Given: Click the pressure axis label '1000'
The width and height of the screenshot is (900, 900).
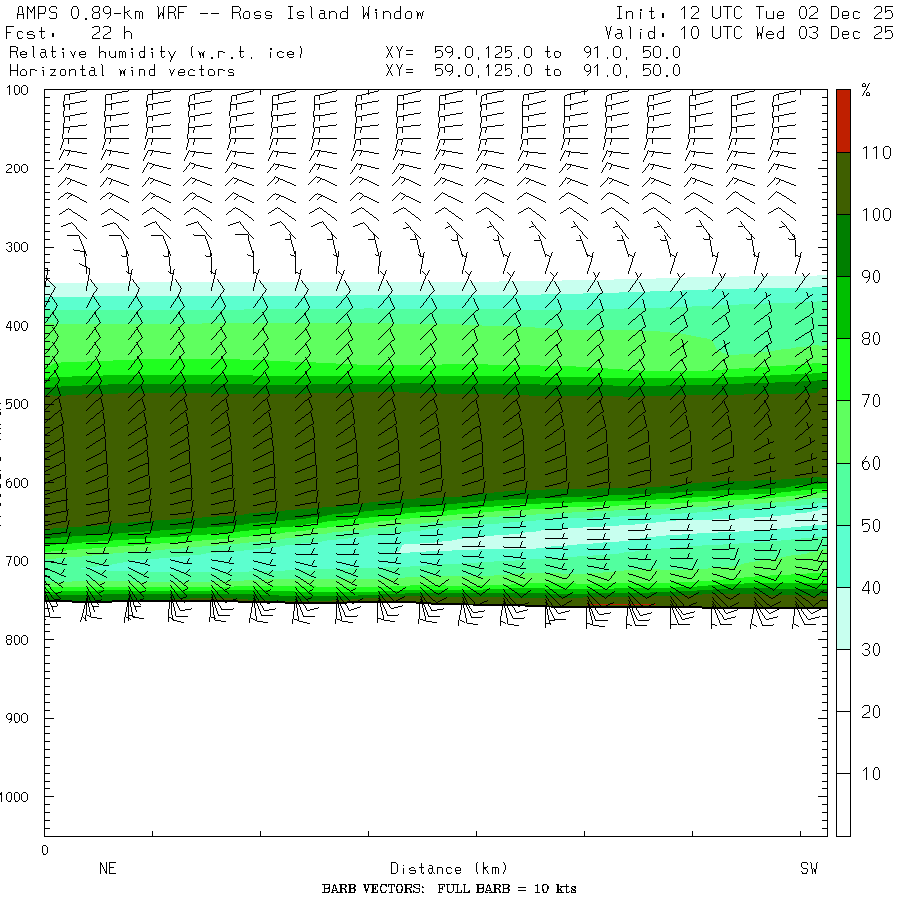Looking at the screenshot, I should tap(14, 797).
